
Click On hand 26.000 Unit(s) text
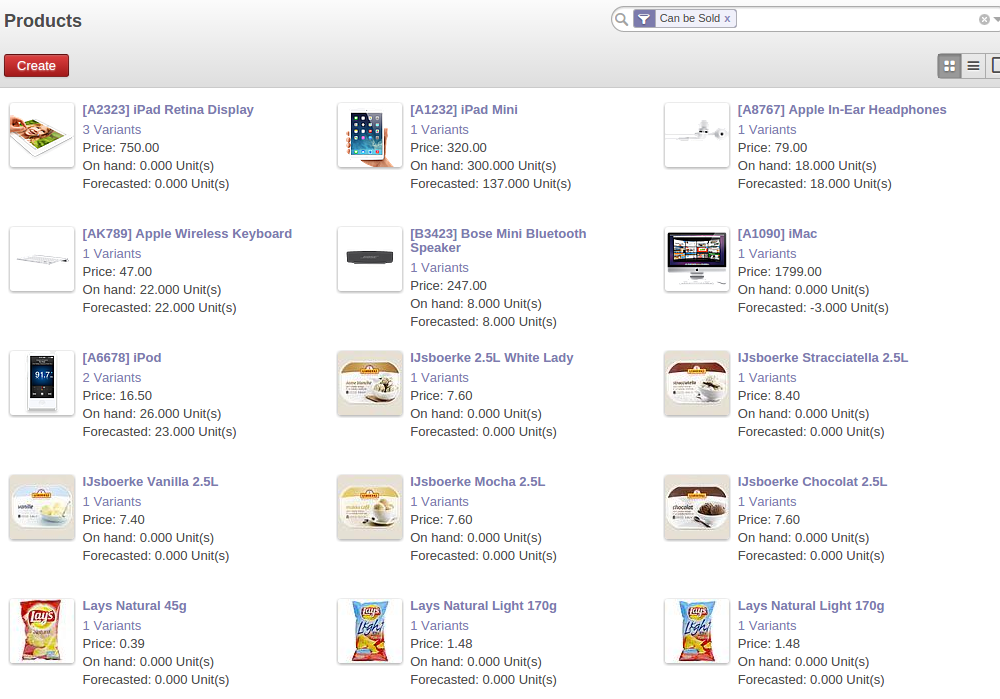[x=152, y=413]
